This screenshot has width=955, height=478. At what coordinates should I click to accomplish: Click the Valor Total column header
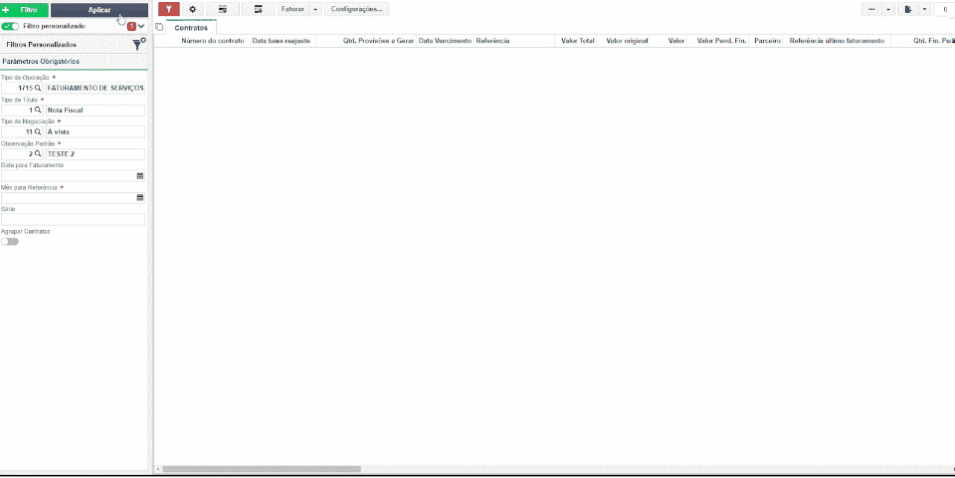(577, 41)
